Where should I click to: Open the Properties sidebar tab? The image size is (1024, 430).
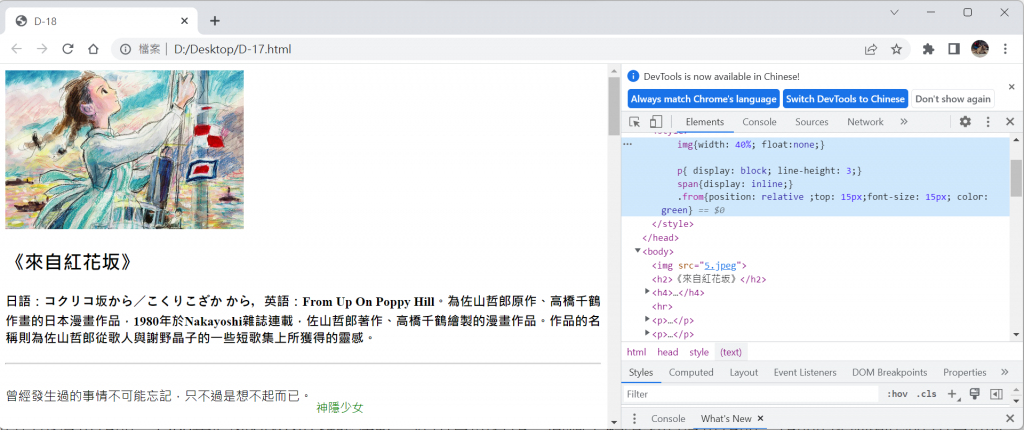pyautogui.click(x=965, y=372)
